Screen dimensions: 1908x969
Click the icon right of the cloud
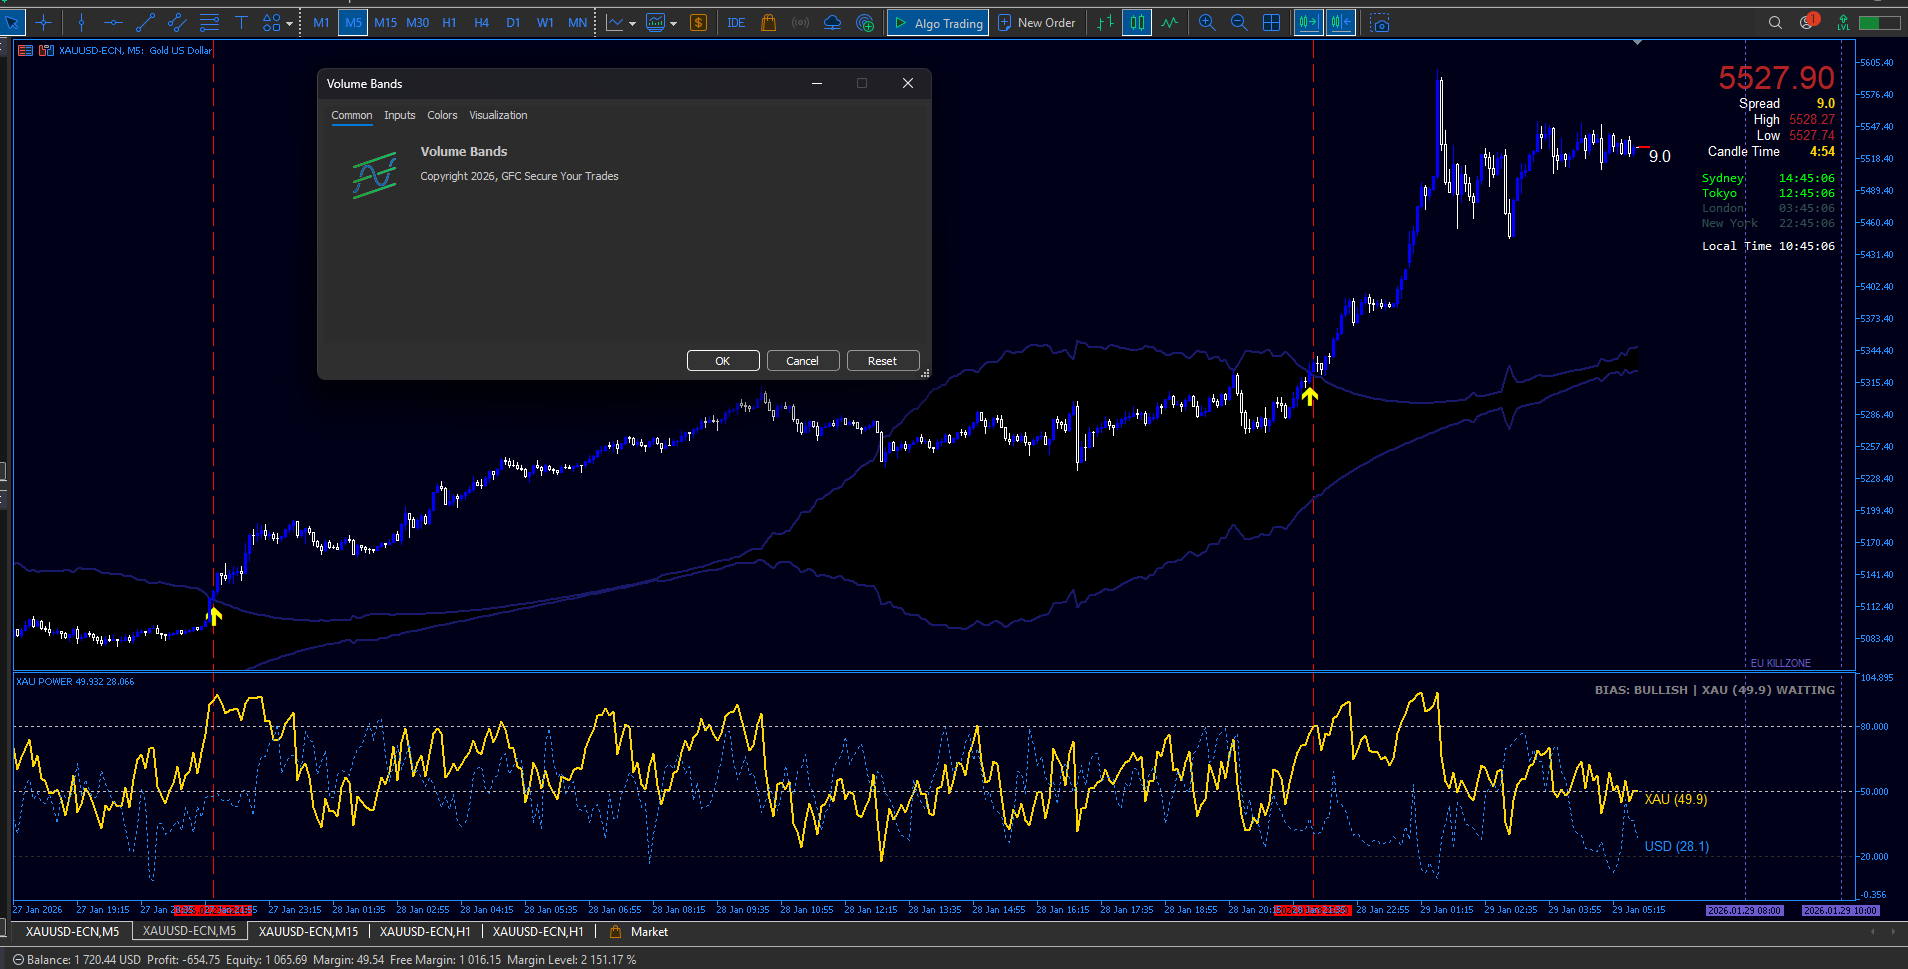(x=865, y=22)
